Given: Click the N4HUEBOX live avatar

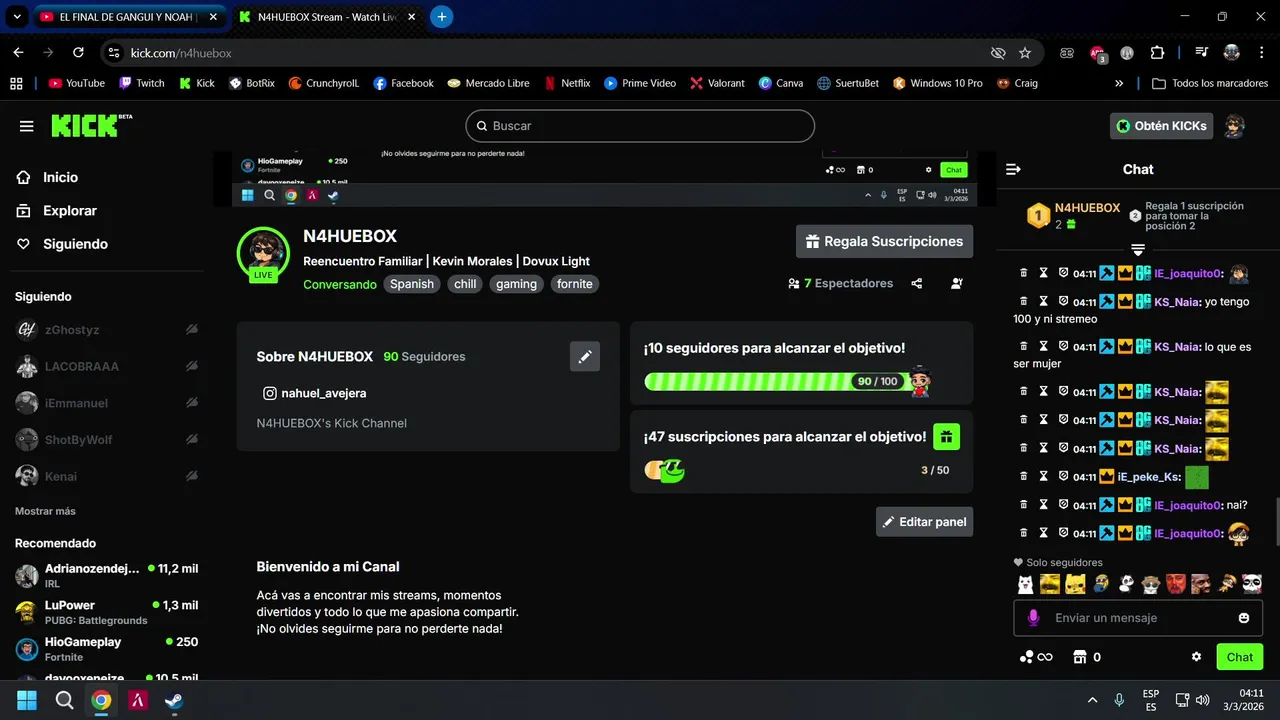Looking at the screenshot, I should [263, 253].
